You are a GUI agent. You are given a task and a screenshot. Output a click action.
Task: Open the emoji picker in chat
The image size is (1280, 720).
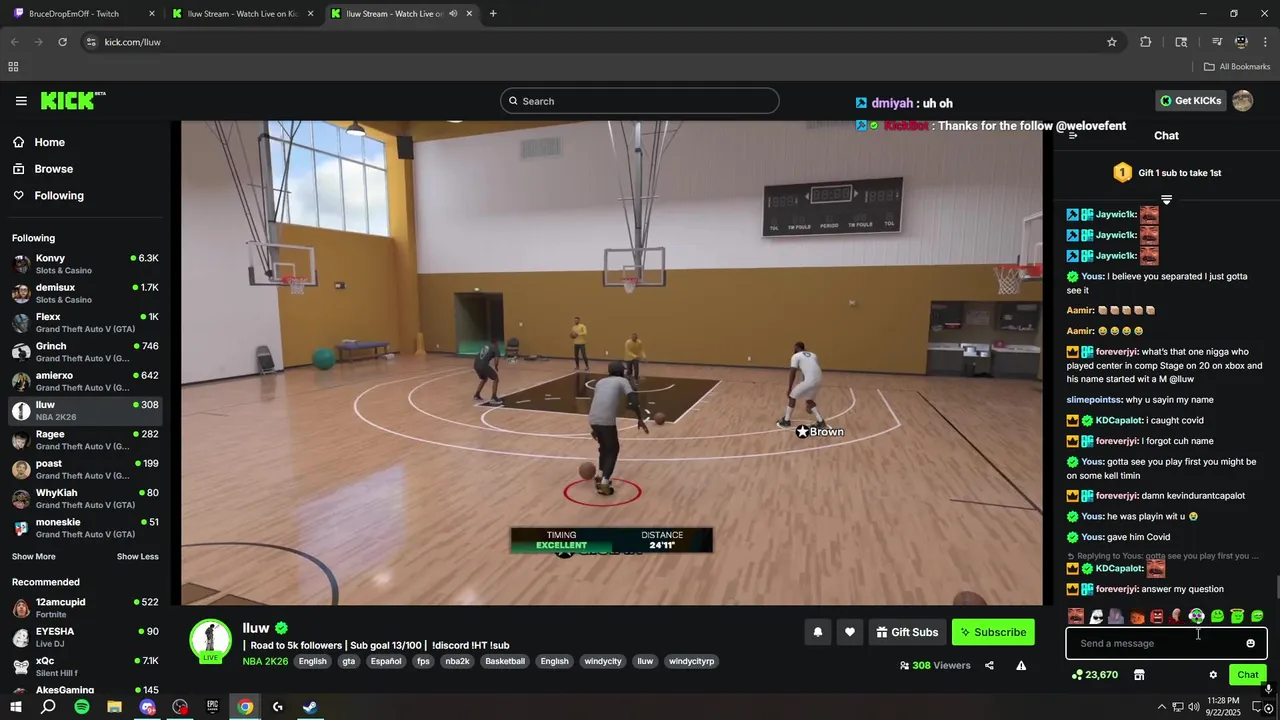pyautogui.click(x=1250, y=643)
